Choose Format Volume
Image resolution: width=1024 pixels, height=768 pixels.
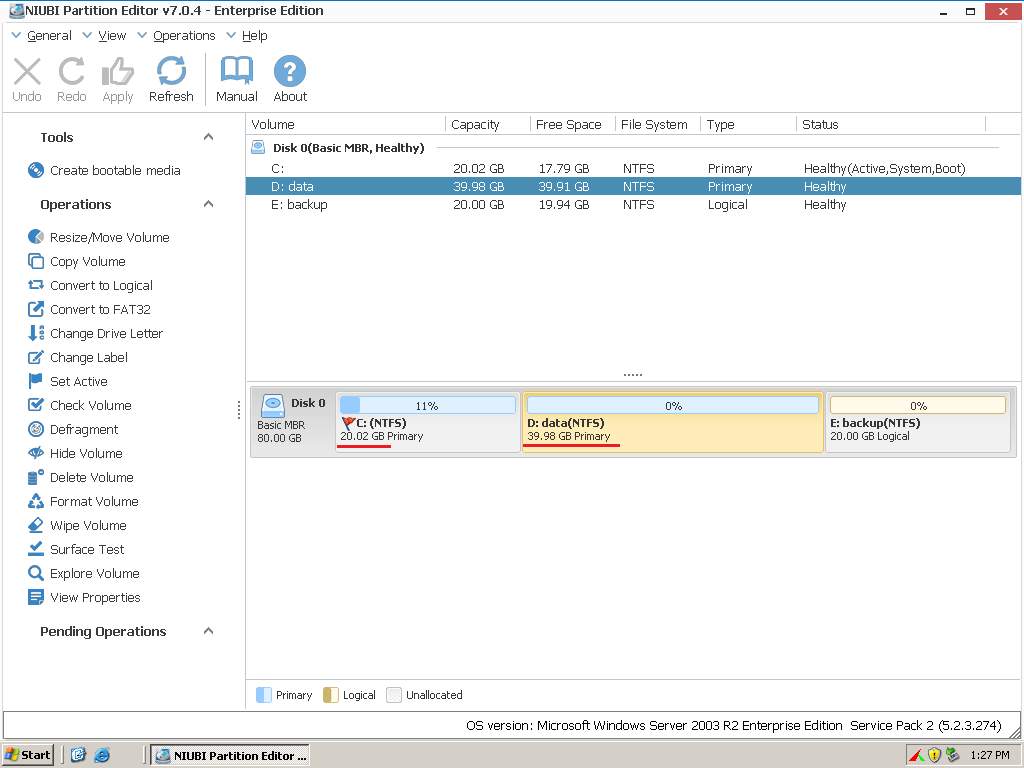pyautogui.click(x=83, y=502)
